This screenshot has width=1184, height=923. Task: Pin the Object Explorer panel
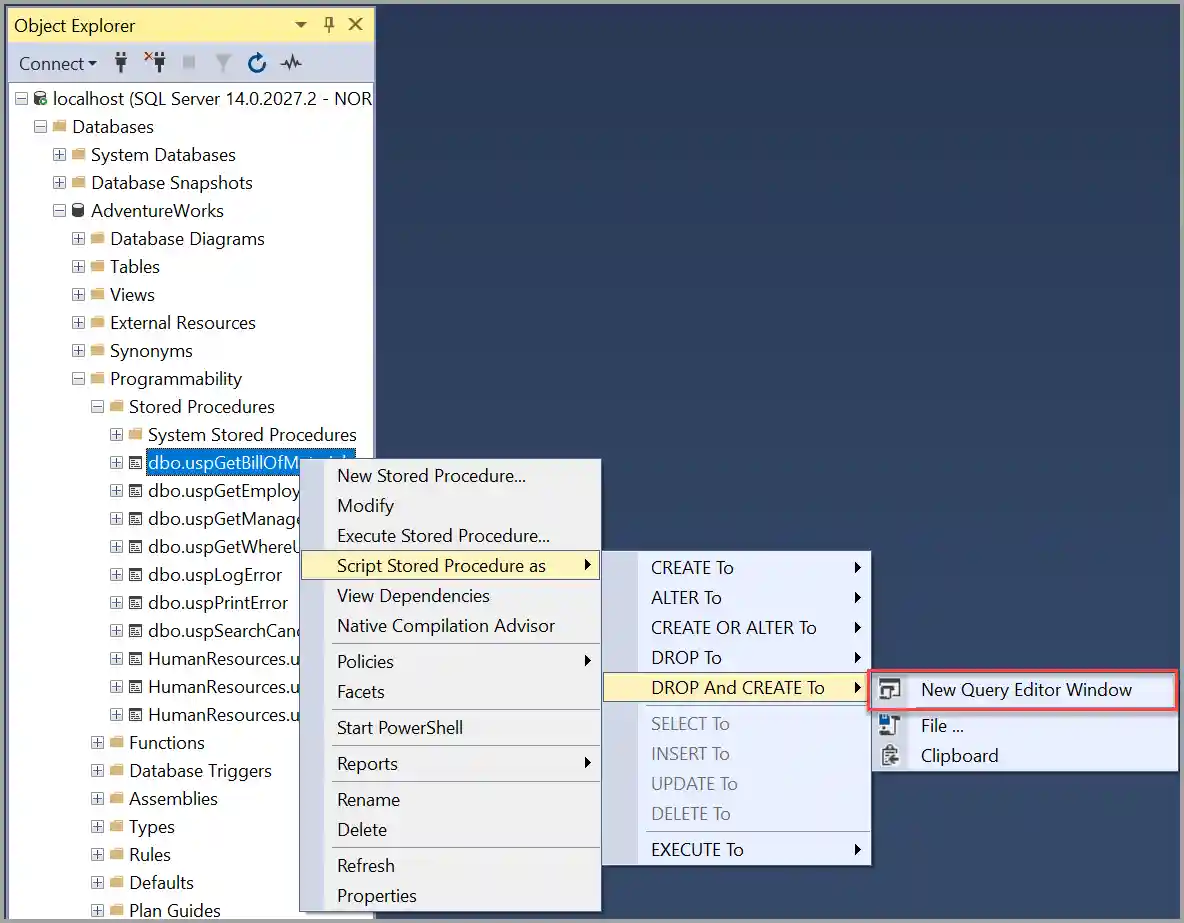[x=329, y=24]
